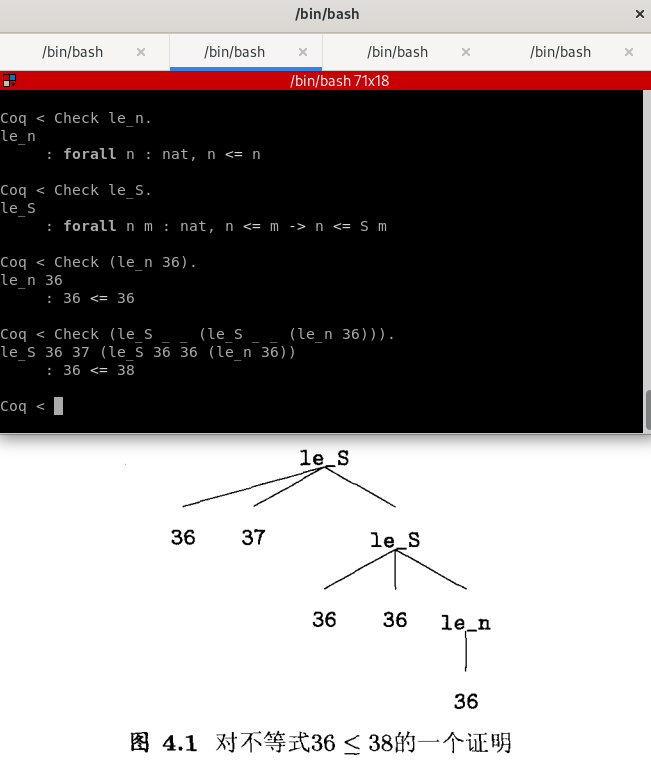Click the figure 4.1 caption text
The width and height of the screenshot is (651, 762).
point(322,743)
